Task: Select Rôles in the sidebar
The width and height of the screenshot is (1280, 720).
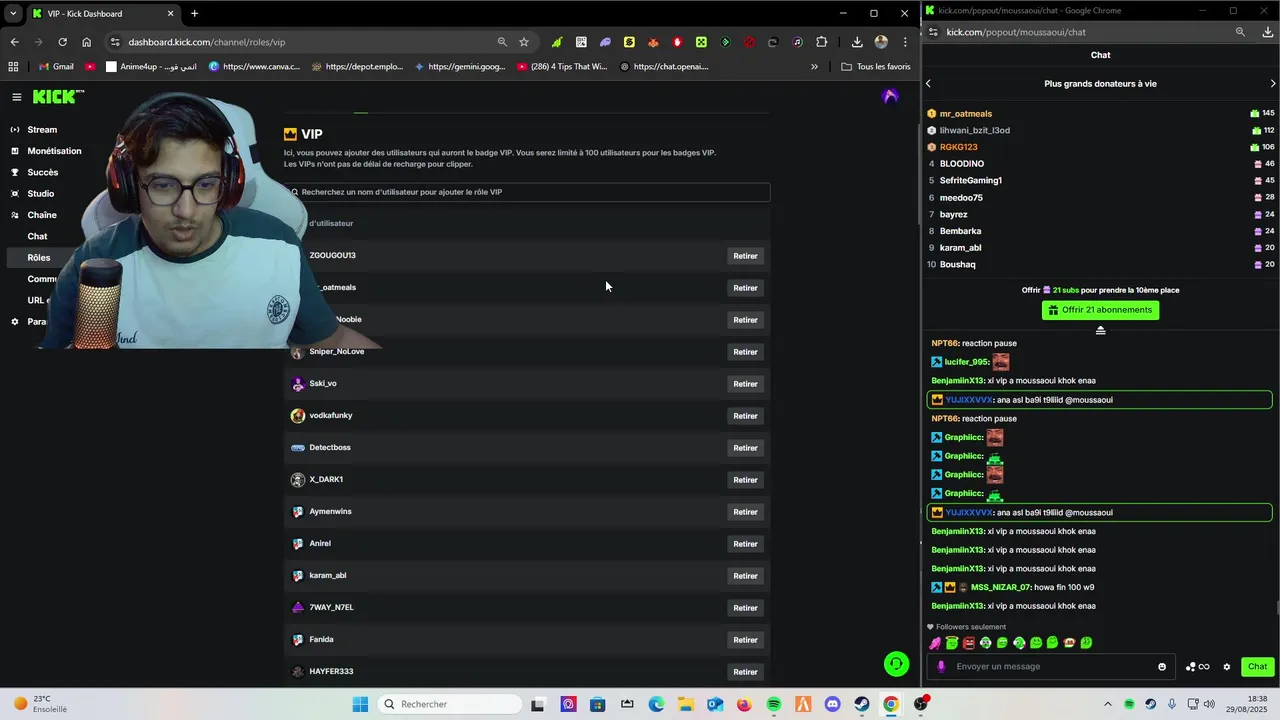Action: tap(39, 258)
